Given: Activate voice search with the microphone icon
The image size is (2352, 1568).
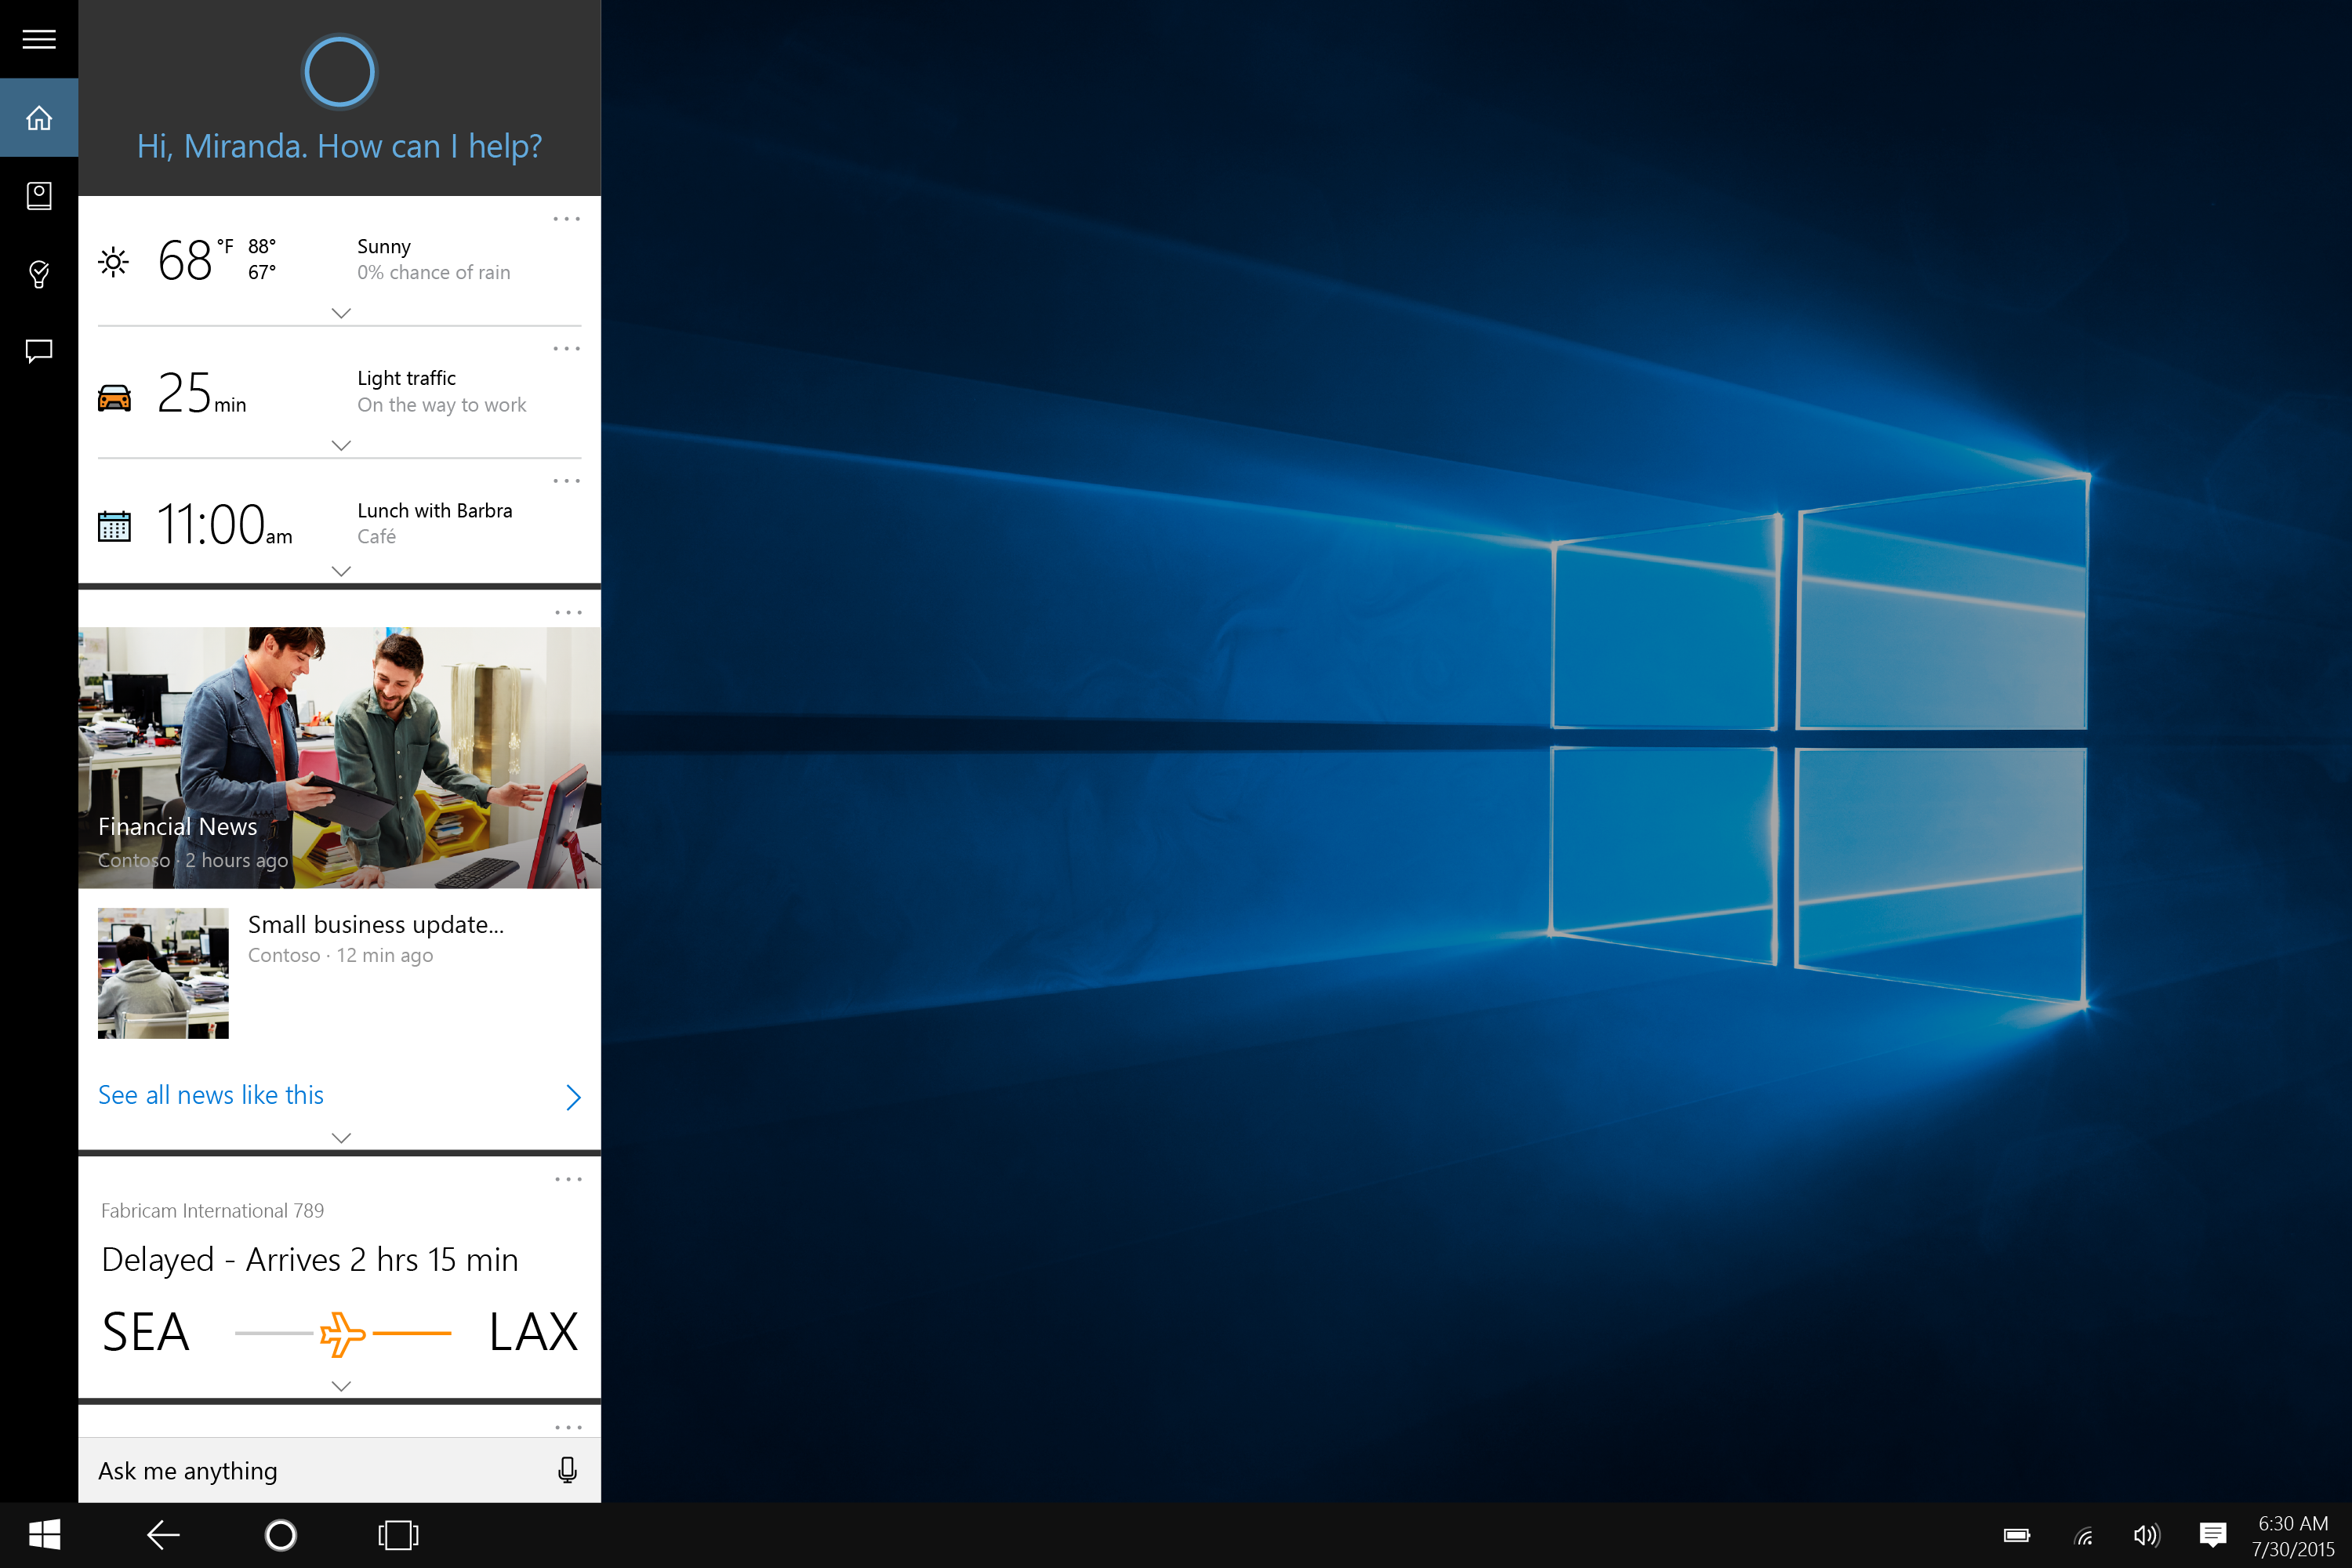Looking at the screenshot, I should (566, 1470).
